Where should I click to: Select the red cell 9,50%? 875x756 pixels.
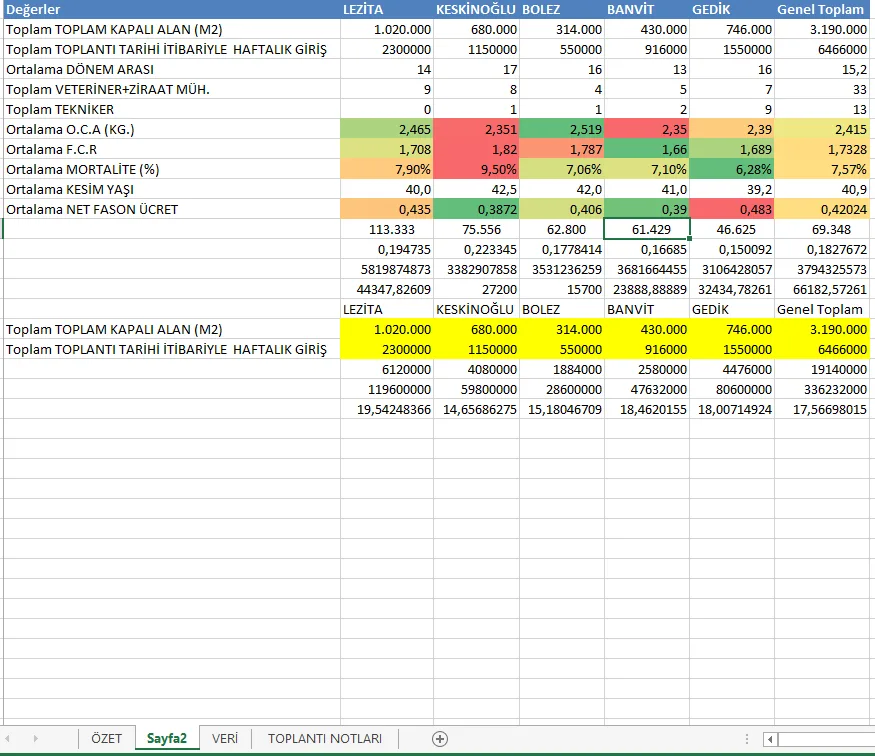476,170
